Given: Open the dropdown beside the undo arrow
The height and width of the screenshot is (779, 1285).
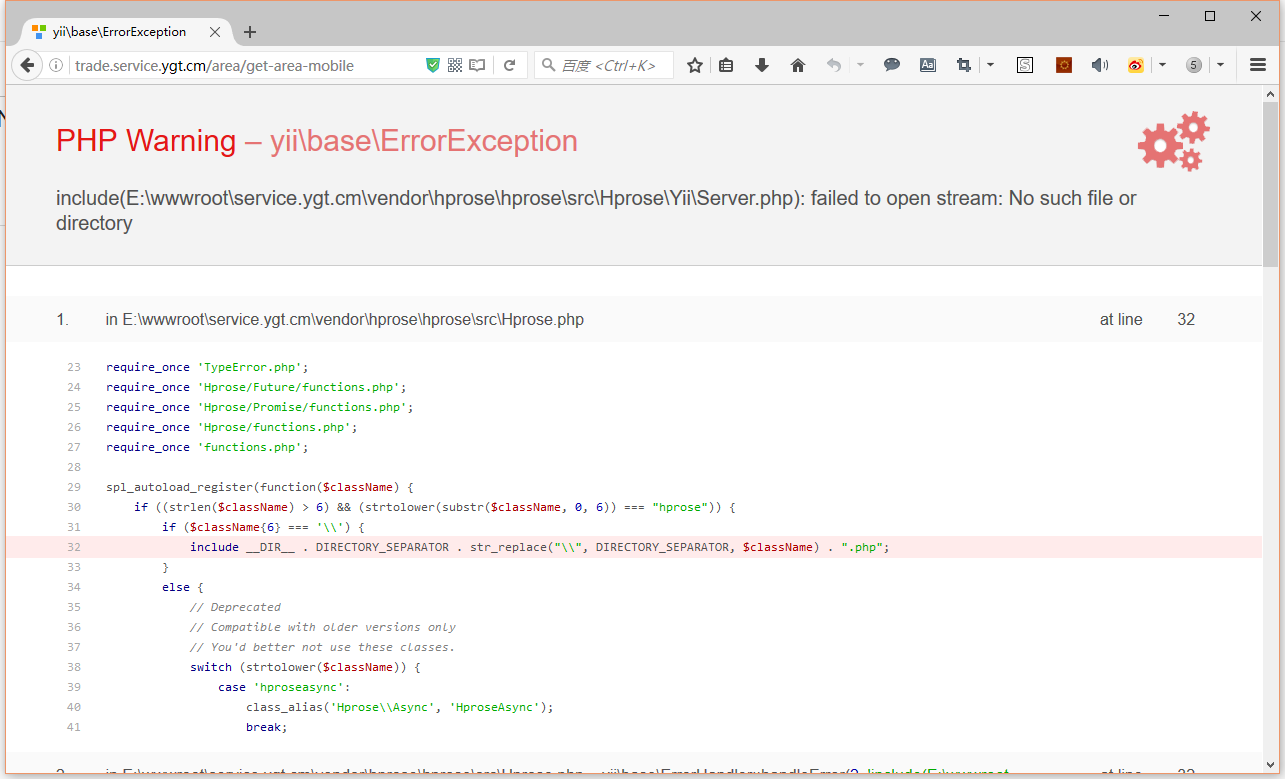Looking at the screenshot, I should 860,65.
